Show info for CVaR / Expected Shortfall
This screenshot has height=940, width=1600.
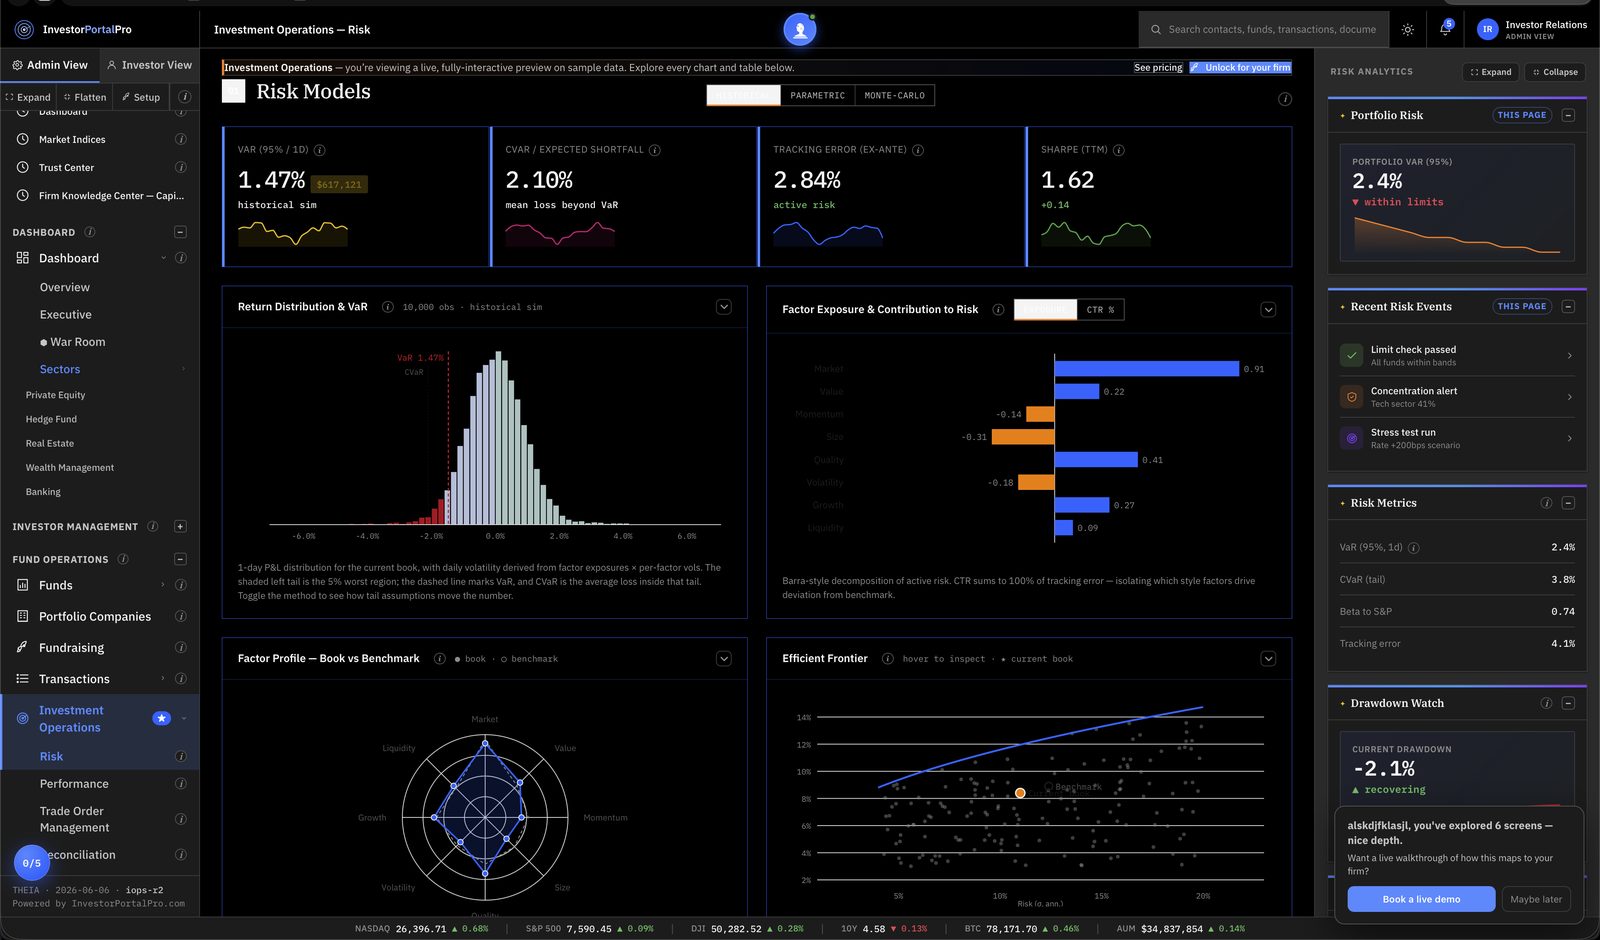[x=655, y=150]
